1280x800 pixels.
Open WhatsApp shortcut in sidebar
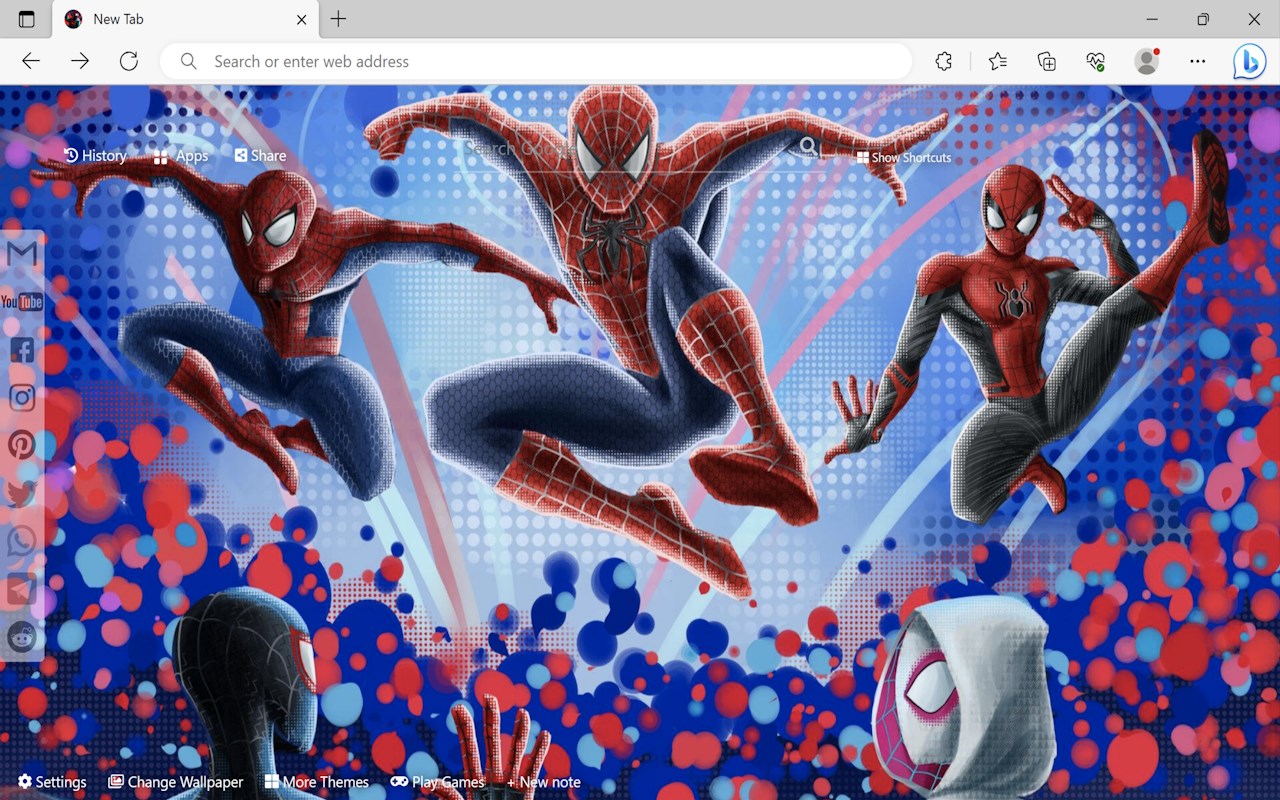[22, 541]
